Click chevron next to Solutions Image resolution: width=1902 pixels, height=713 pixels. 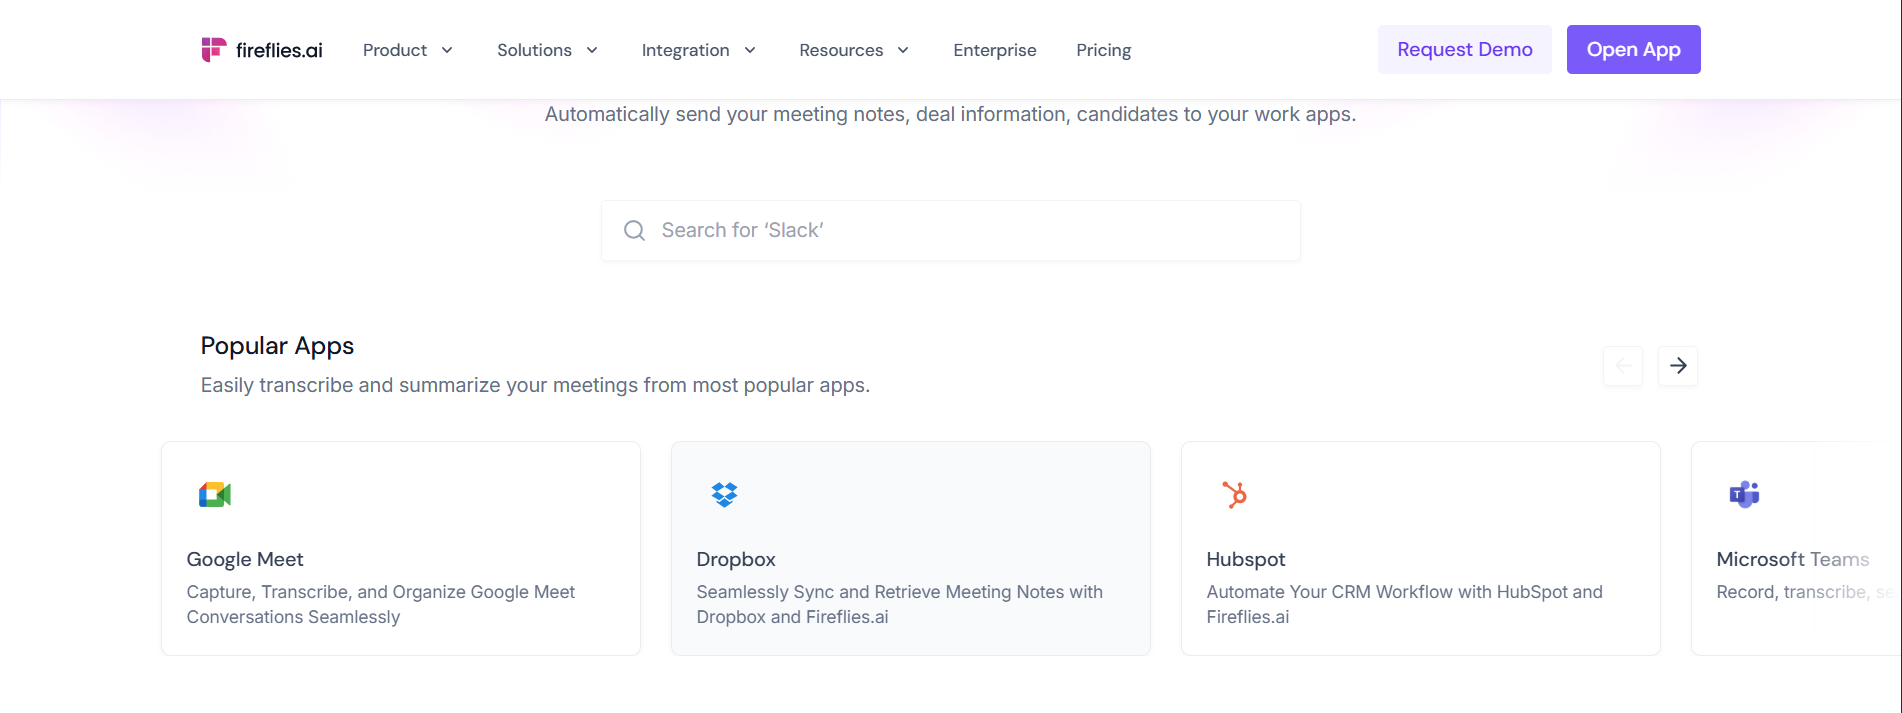(592, 50)
